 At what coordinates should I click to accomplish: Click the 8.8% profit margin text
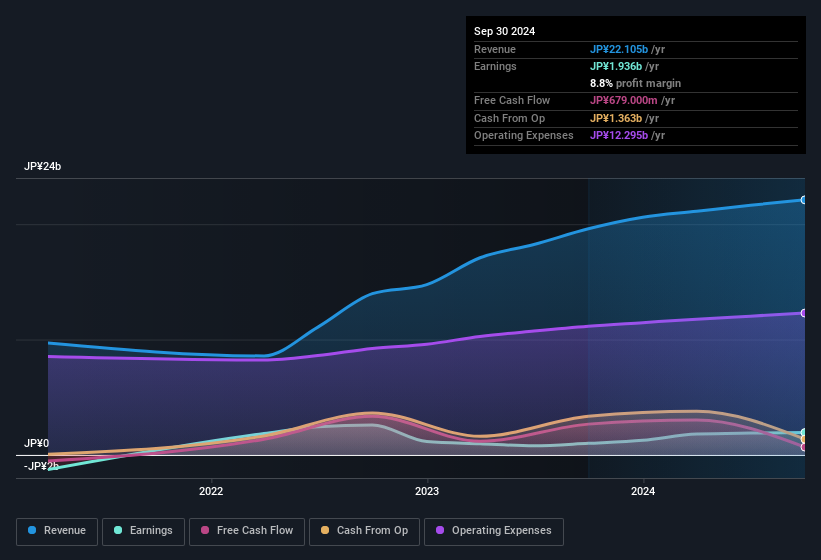(635, 83)
